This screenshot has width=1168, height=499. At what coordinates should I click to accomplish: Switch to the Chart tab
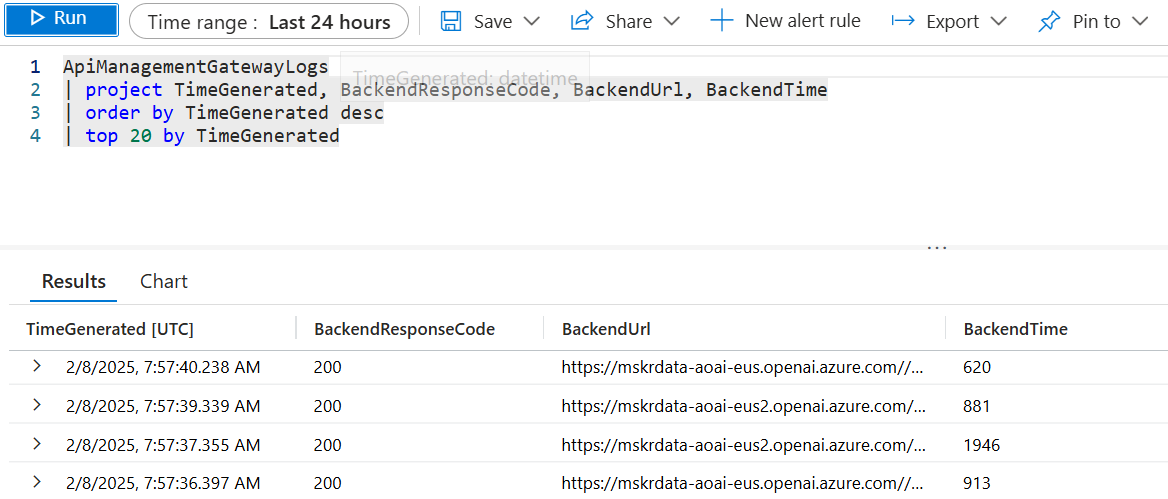164,281
